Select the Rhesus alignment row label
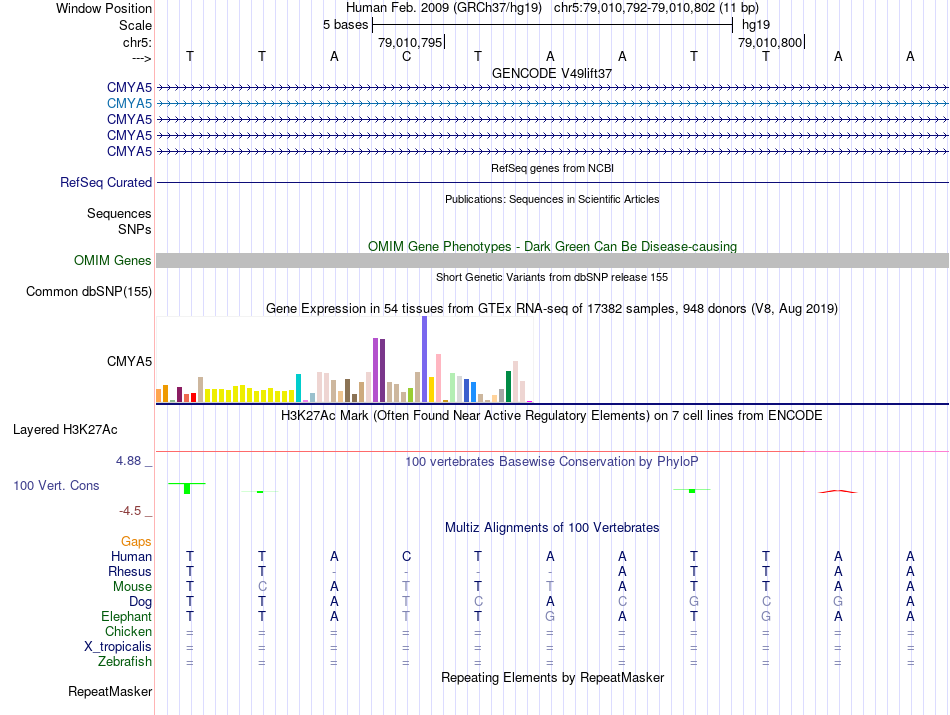Image resolution: width=950 pixels, height=715 pixels. pyautogui.click(x=130, y=572)
